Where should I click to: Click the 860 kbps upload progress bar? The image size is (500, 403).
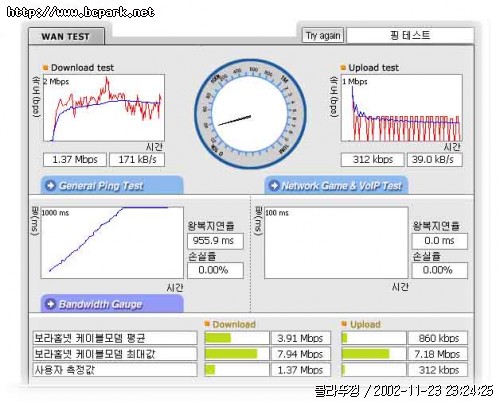[x=374, y=338]
